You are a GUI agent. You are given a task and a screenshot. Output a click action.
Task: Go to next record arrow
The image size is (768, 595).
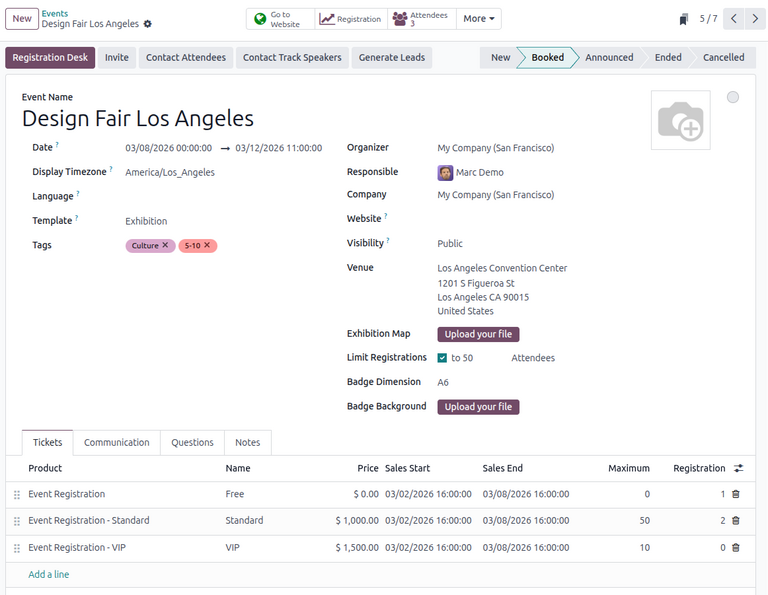(757, 19)
